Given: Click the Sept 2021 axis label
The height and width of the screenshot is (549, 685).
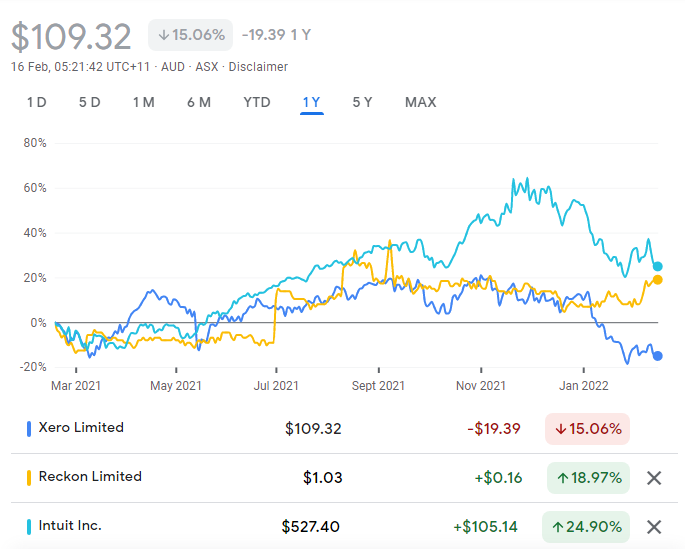Looking at the screenshot, I should [x=378, y=386].
